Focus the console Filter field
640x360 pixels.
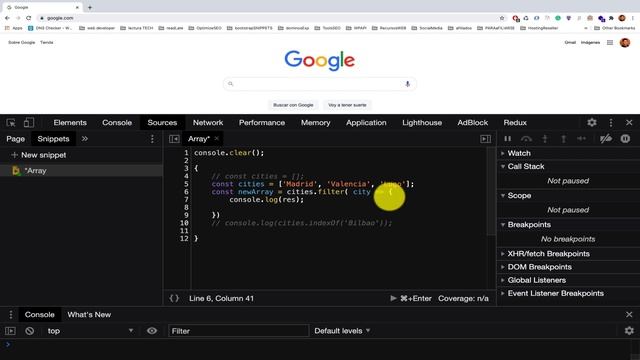coord(238,331)
